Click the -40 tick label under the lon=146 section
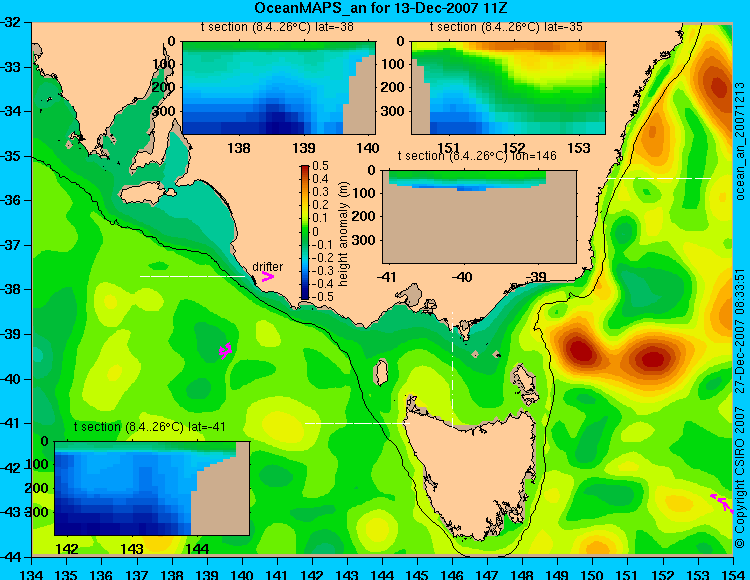 462,277
